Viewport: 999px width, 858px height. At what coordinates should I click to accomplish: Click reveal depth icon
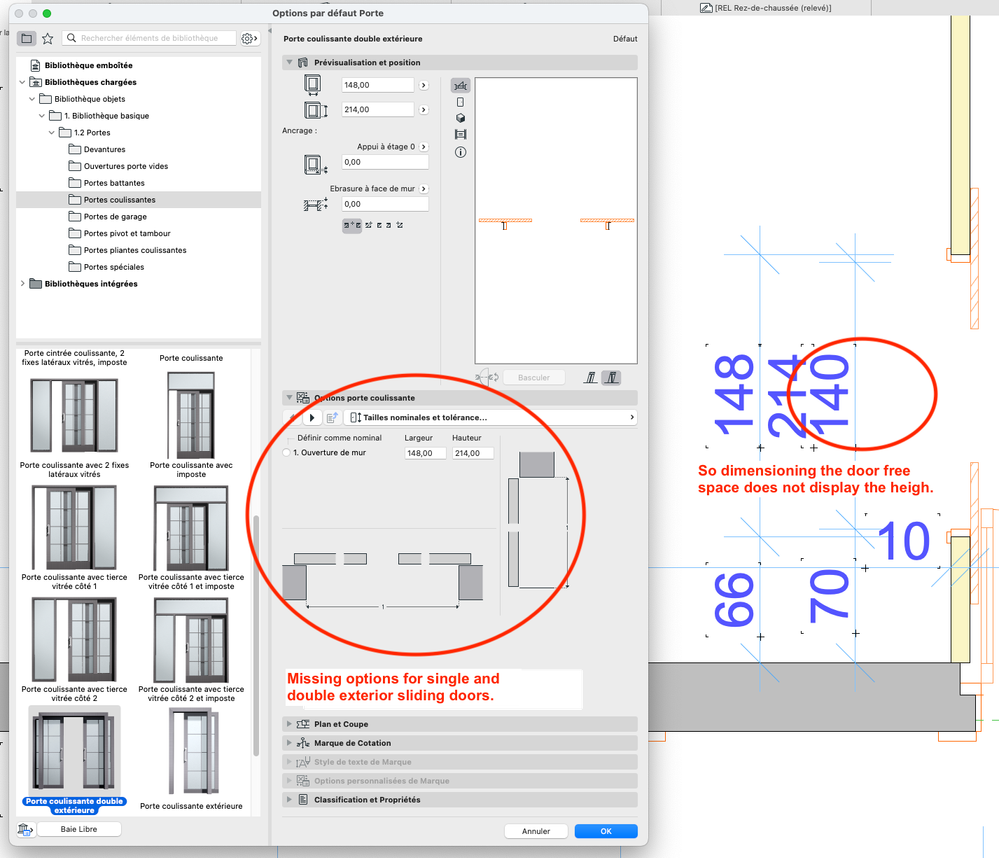tap(315, 204)
